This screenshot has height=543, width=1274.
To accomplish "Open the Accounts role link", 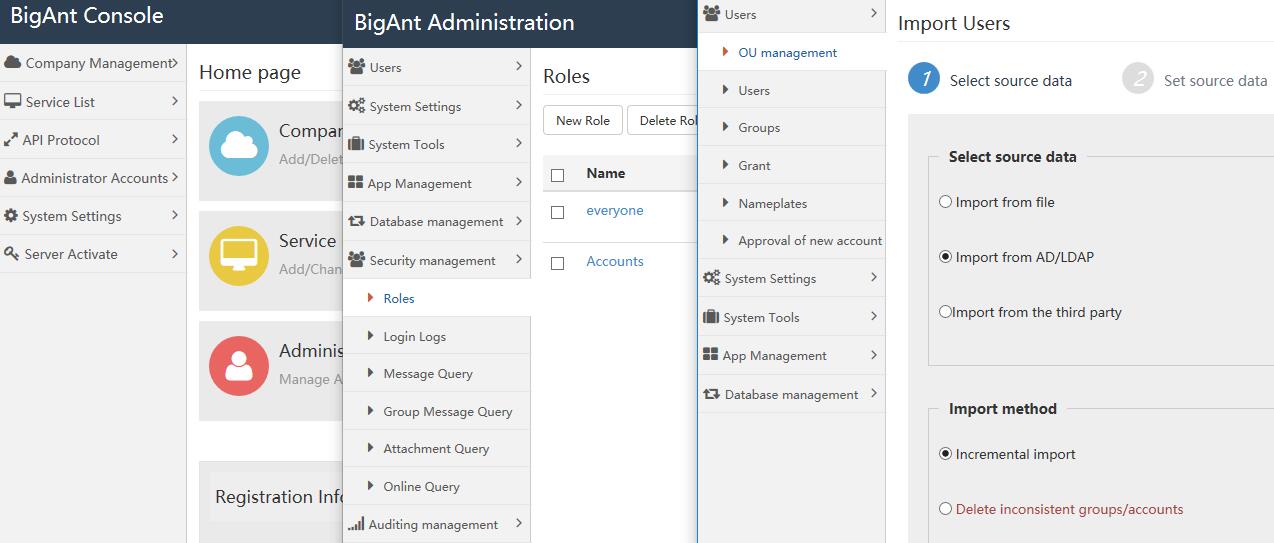I will click(x=614, y=261).
